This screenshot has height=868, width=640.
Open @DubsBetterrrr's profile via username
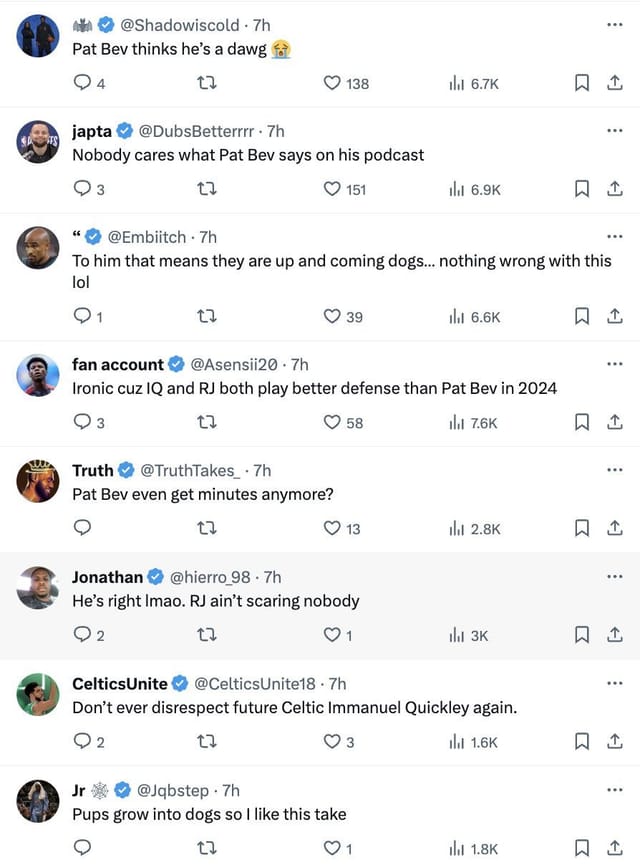(x=196, y=130)
